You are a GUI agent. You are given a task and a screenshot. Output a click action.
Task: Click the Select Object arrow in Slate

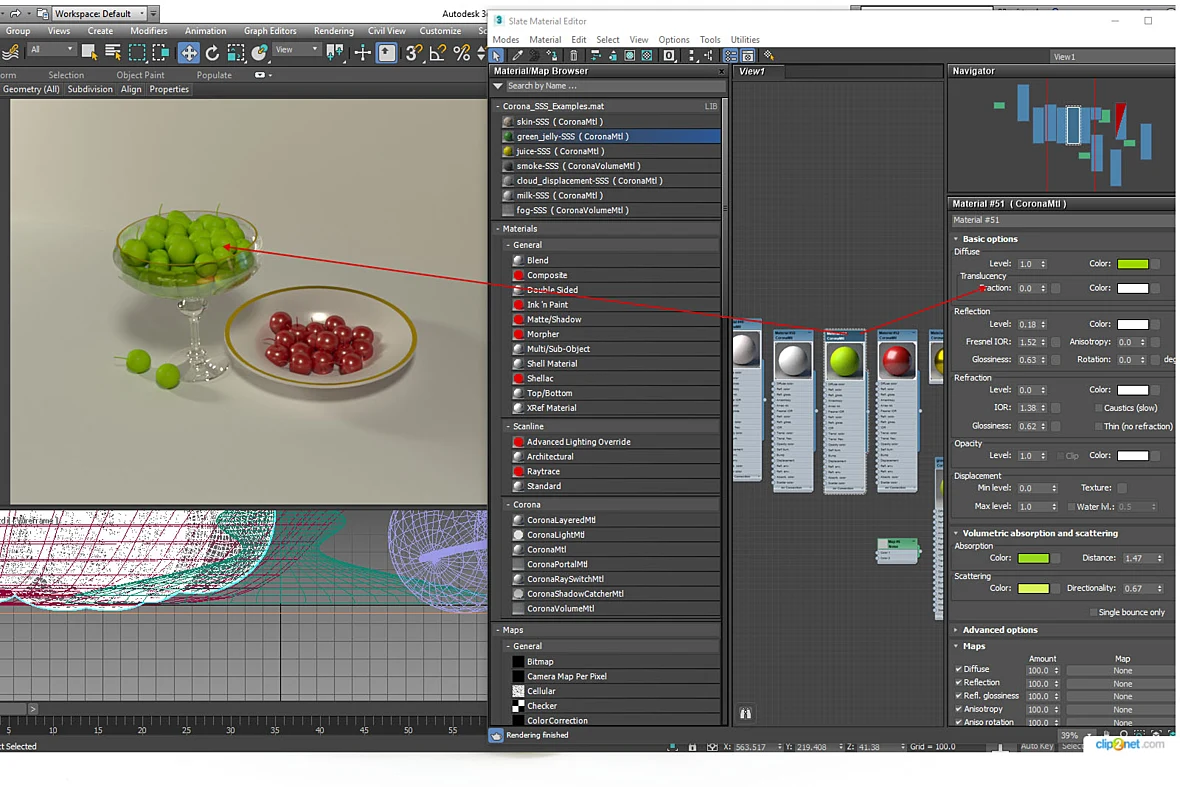pos(497,56)
